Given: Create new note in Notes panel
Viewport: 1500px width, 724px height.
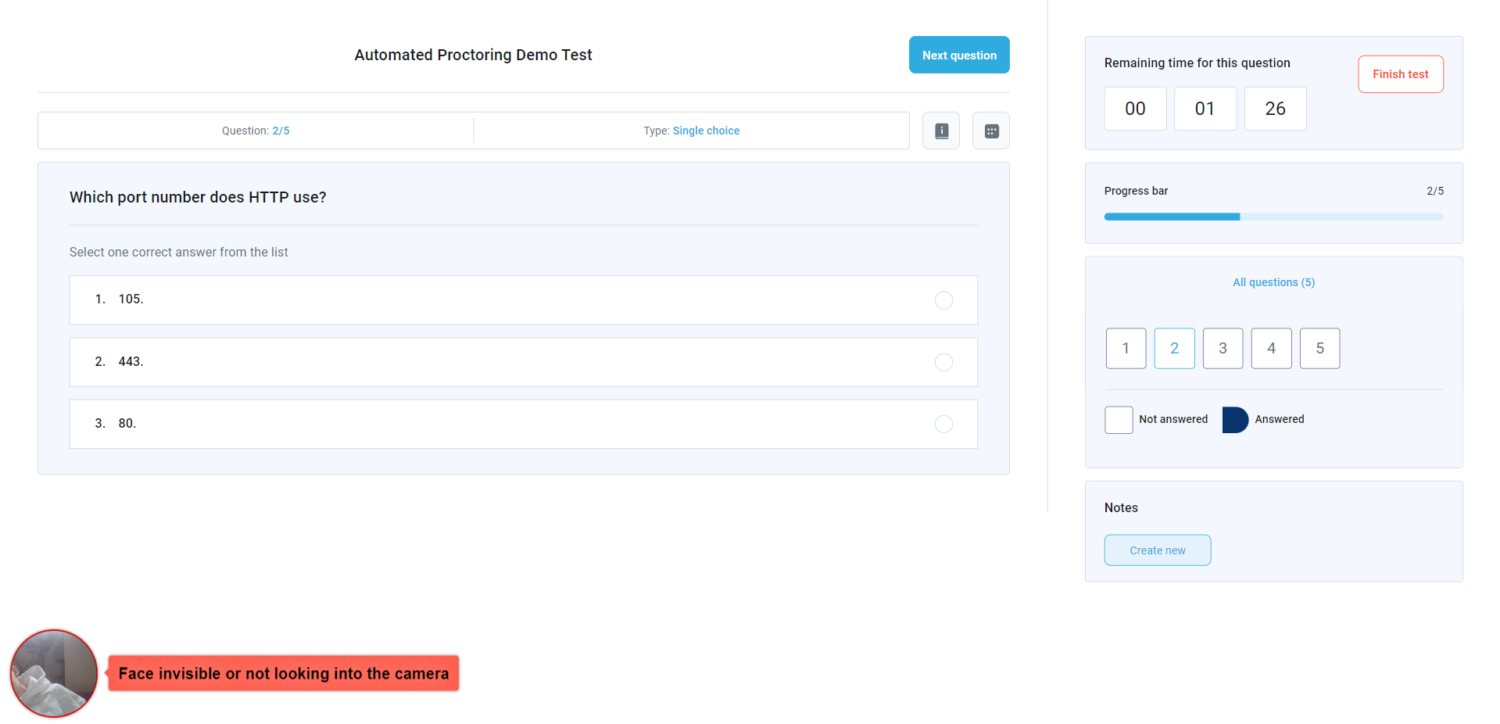Looking at the screenshot, I should 1157,550.
